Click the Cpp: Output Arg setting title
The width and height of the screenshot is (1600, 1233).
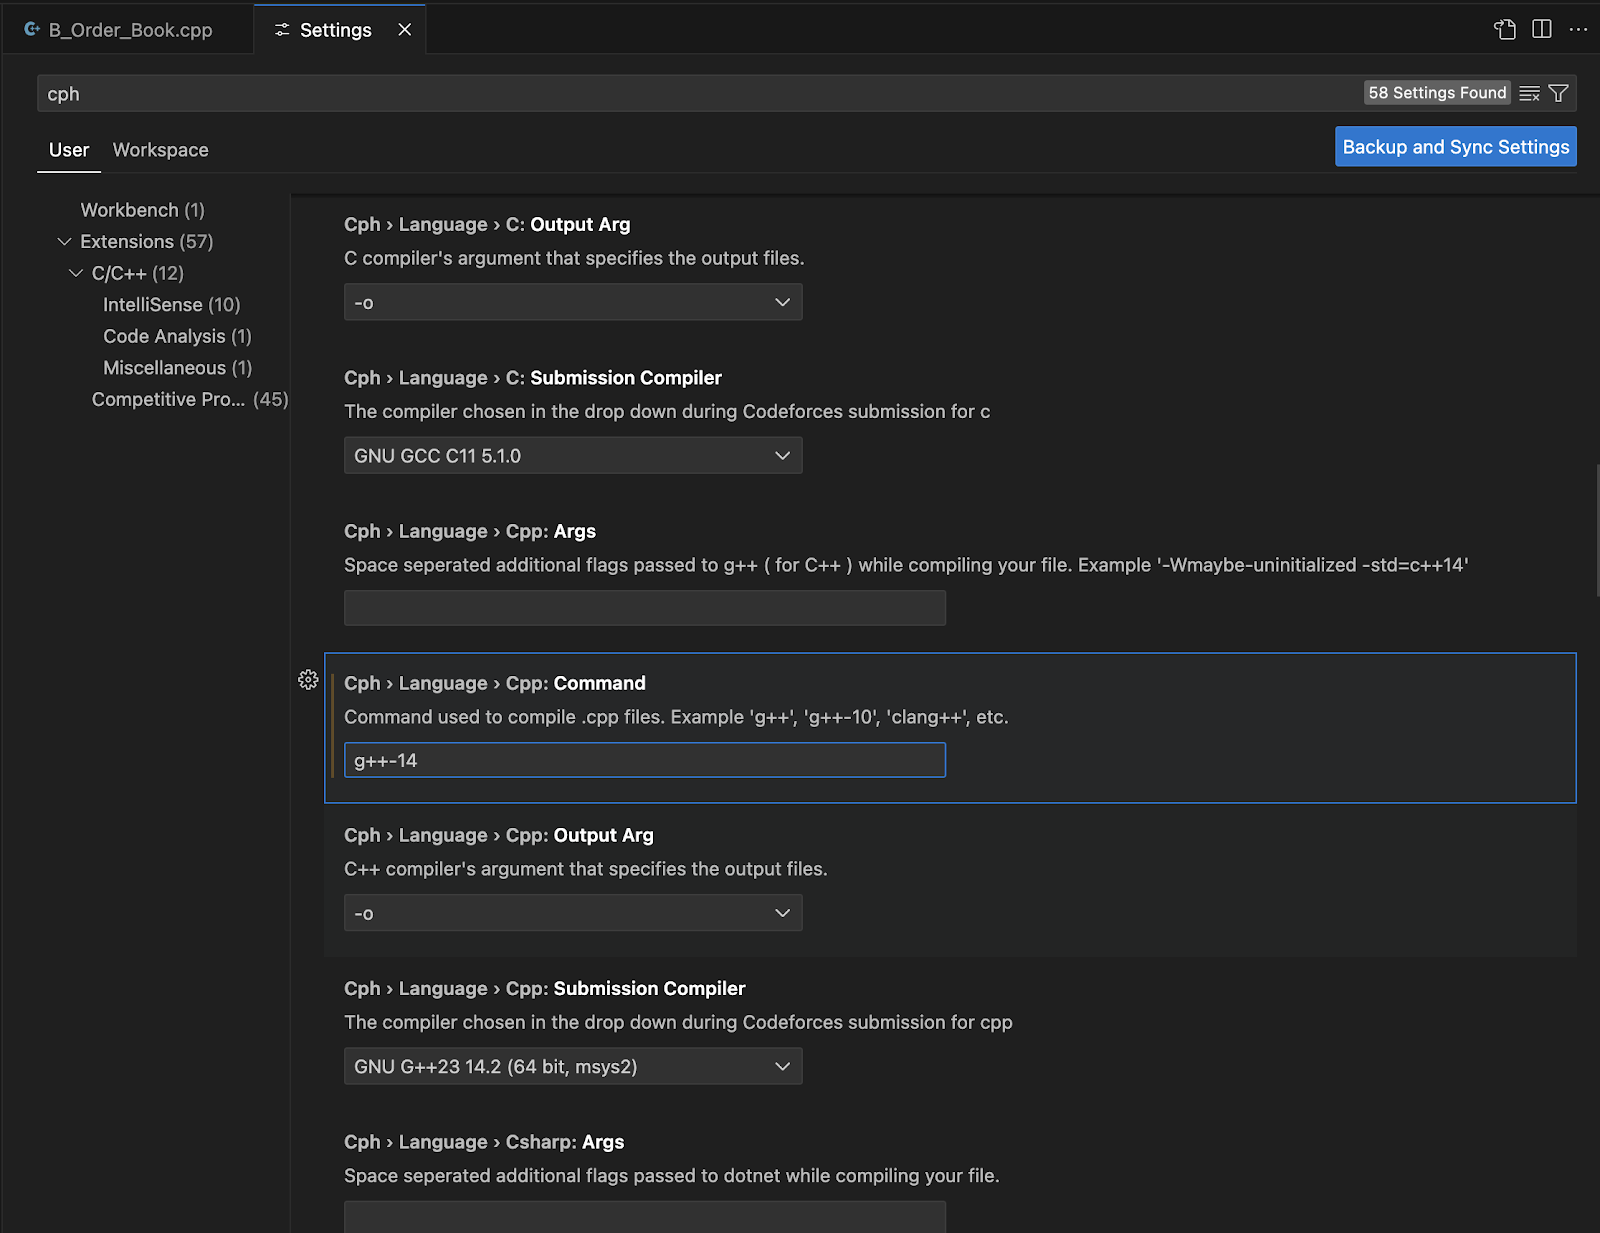coord(499,835)
